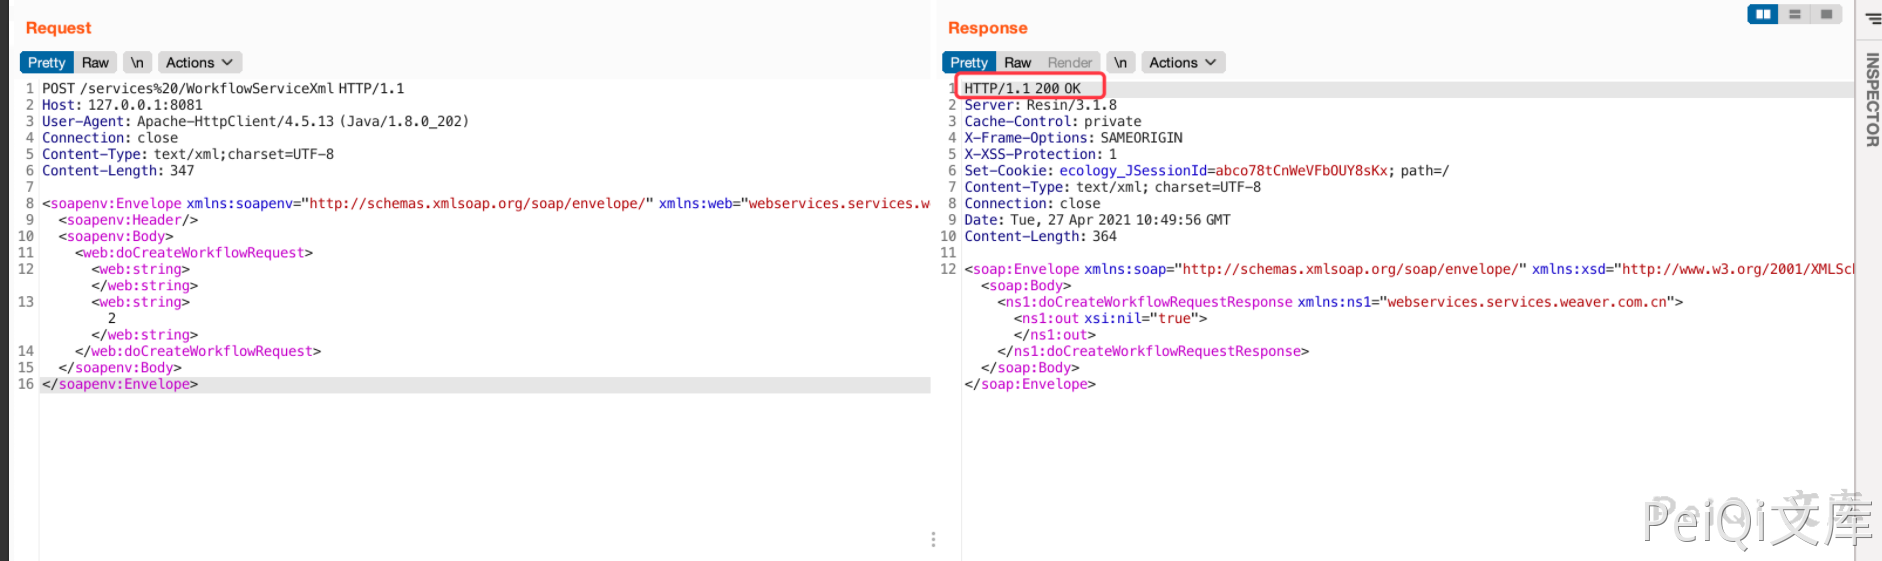Click the POST request line in editor
1882x561 pixels.
click(223, 88)
